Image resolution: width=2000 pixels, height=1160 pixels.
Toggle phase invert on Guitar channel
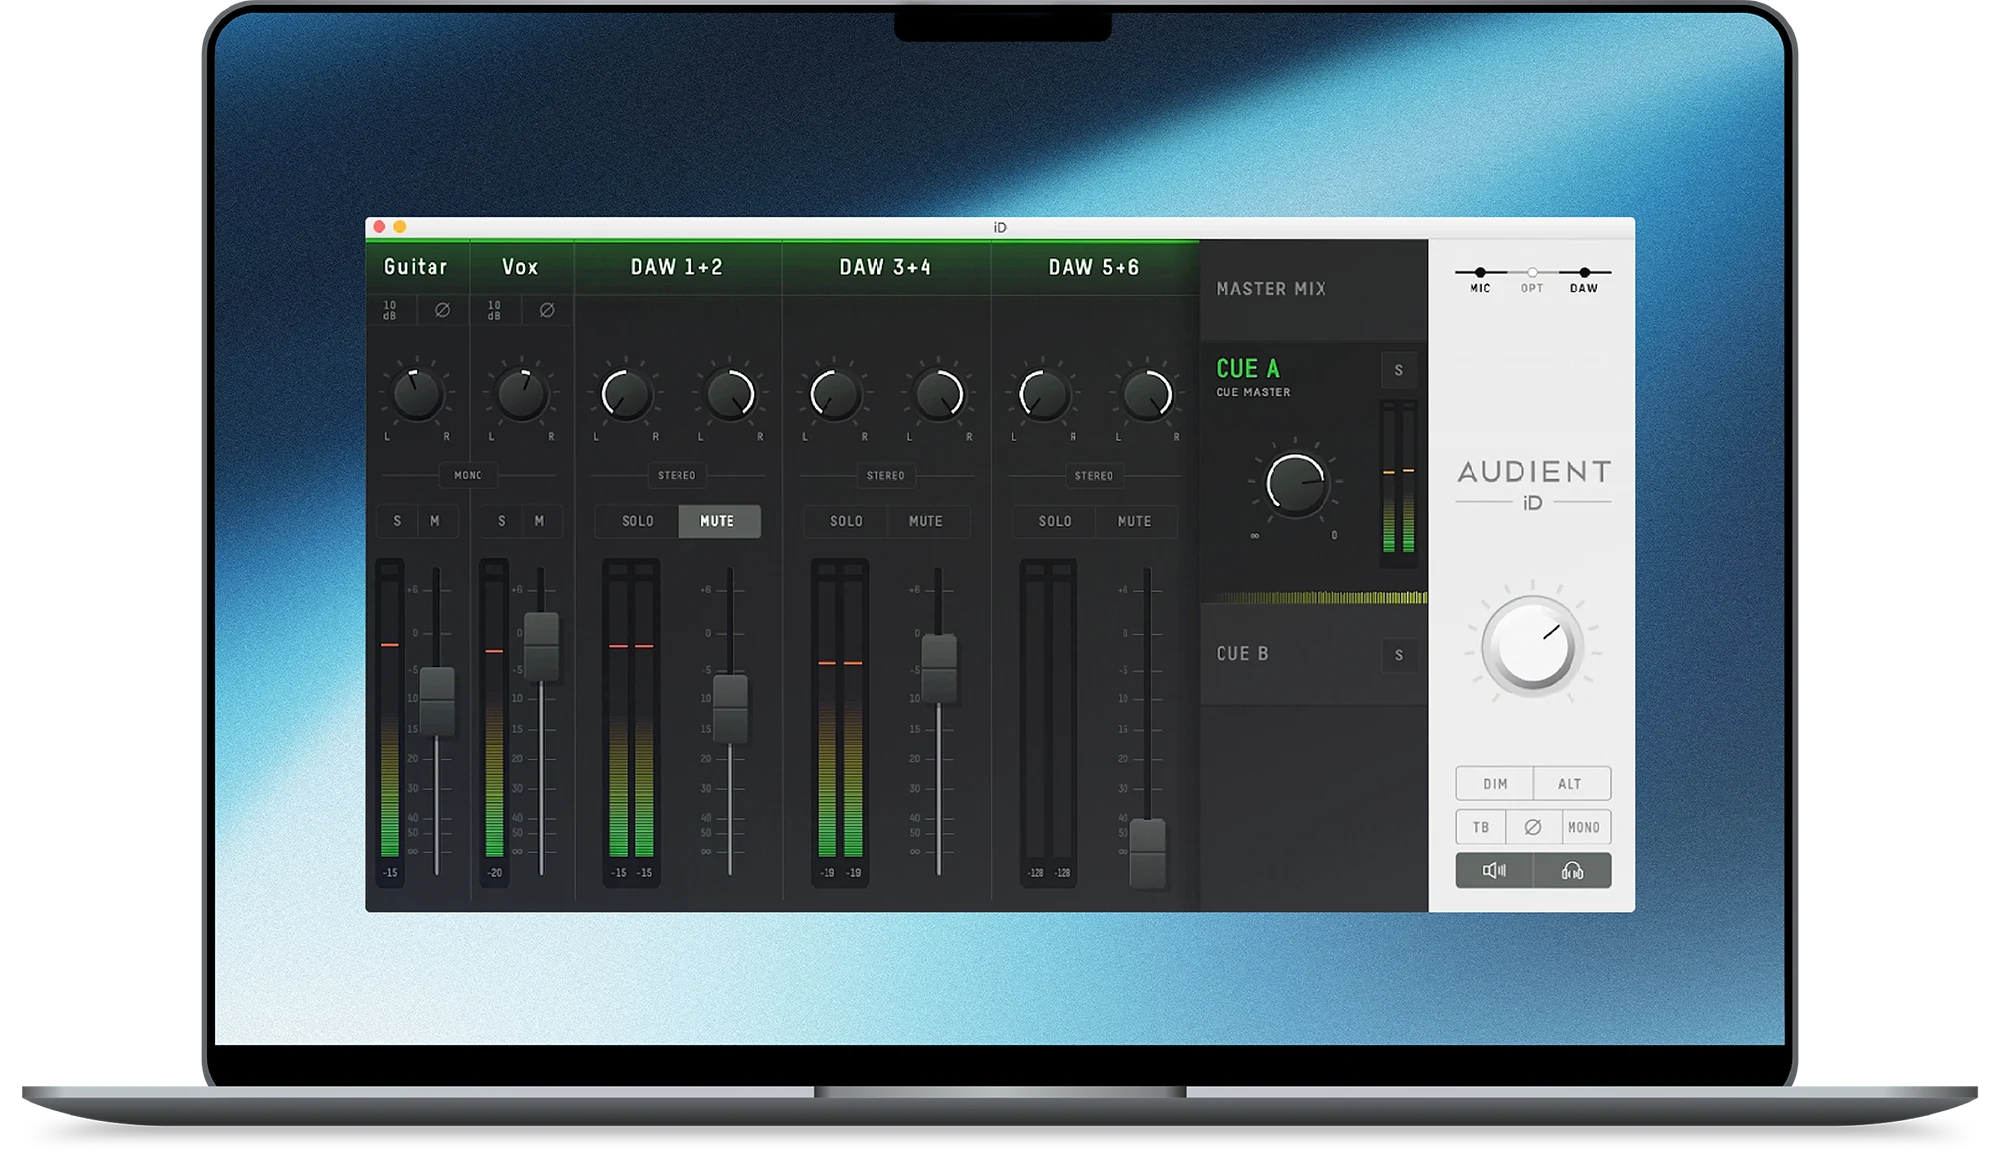pos(442,310)
